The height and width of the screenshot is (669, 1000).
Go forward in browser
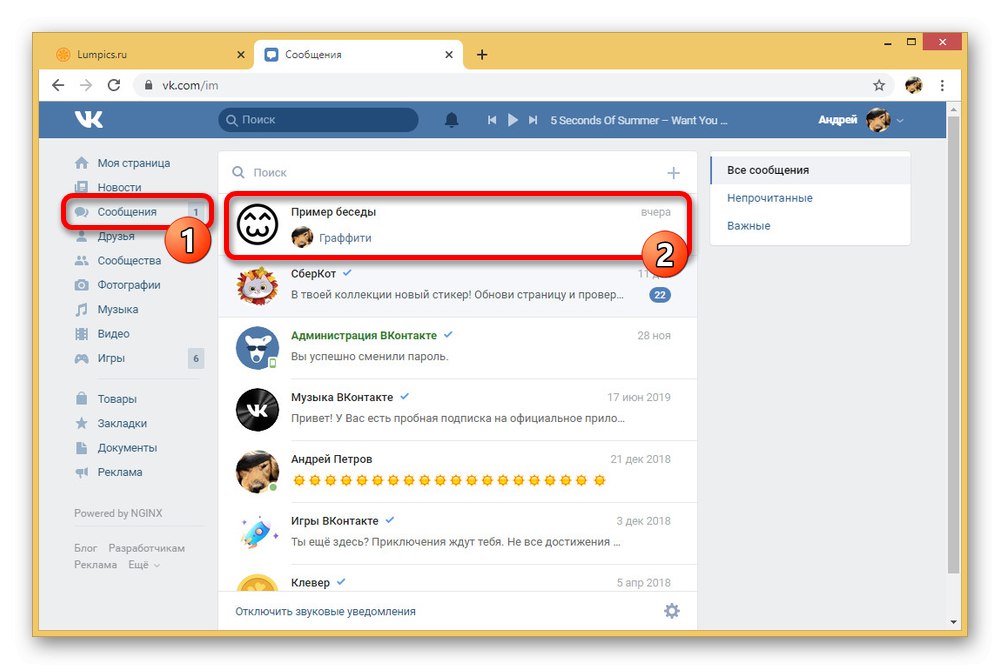[86, 85]
